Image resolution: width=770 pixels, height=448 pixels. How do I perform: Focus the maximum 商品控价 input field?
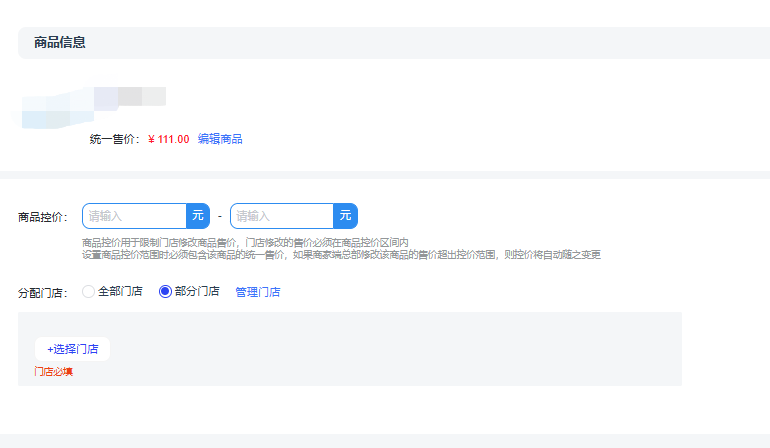[282, 216]
